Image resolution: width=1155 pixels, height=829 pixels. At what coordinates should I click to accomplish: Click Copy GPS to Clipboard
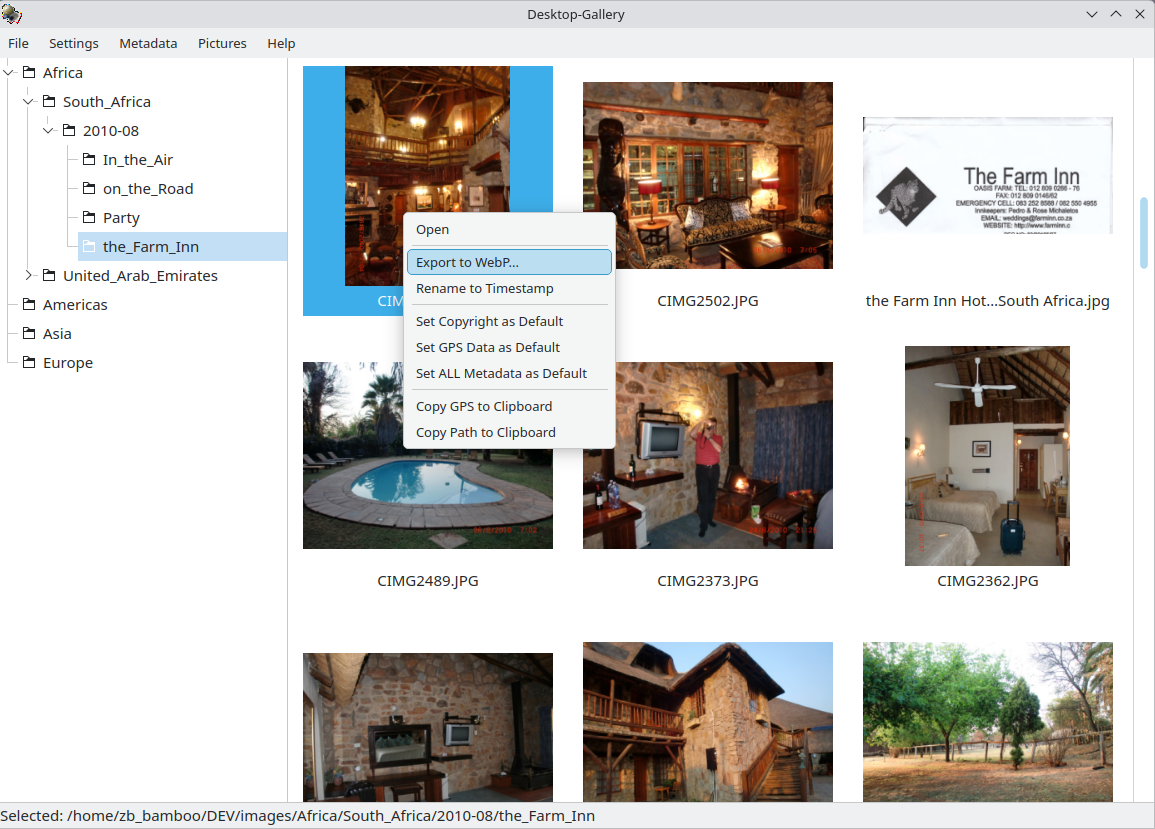[x=484, y=406]
